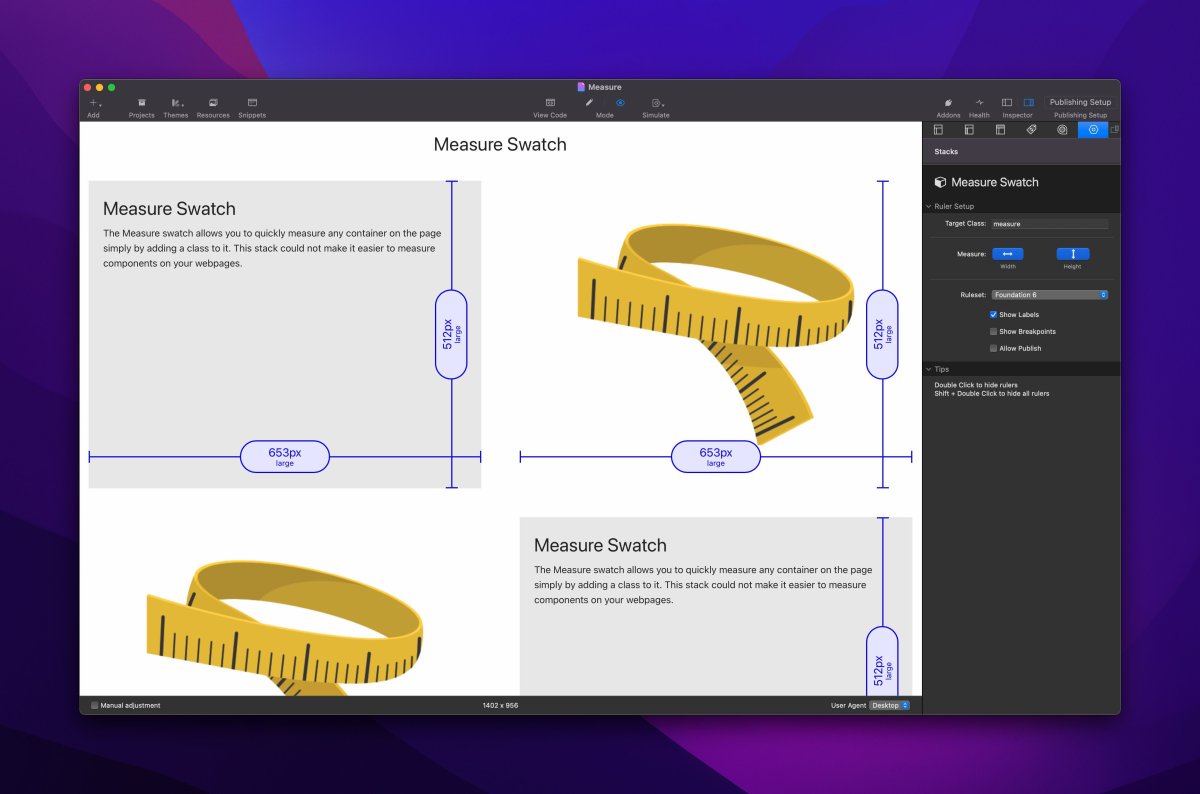Viewport: 1200px width, 794px height.
Task: Open the Snippets toolbar icon
Action: (x=252, y=103)
